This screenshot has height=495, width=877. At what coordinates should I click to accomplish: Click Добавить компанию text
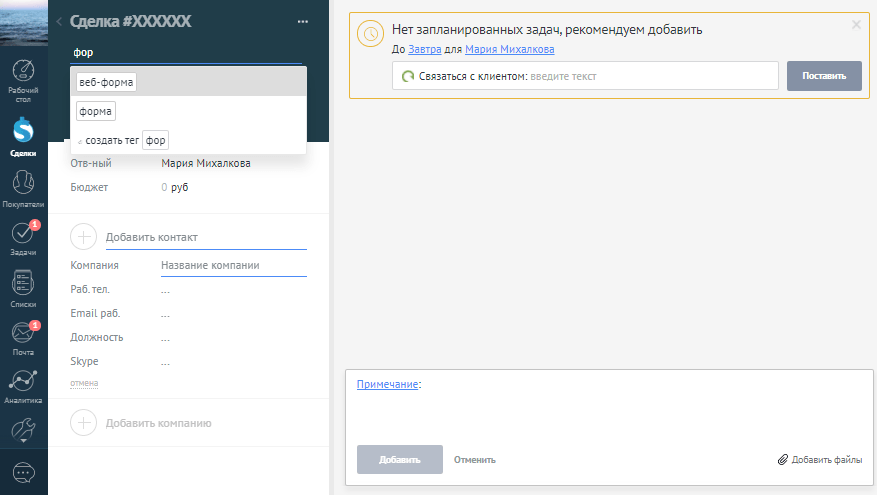point(158,423)
